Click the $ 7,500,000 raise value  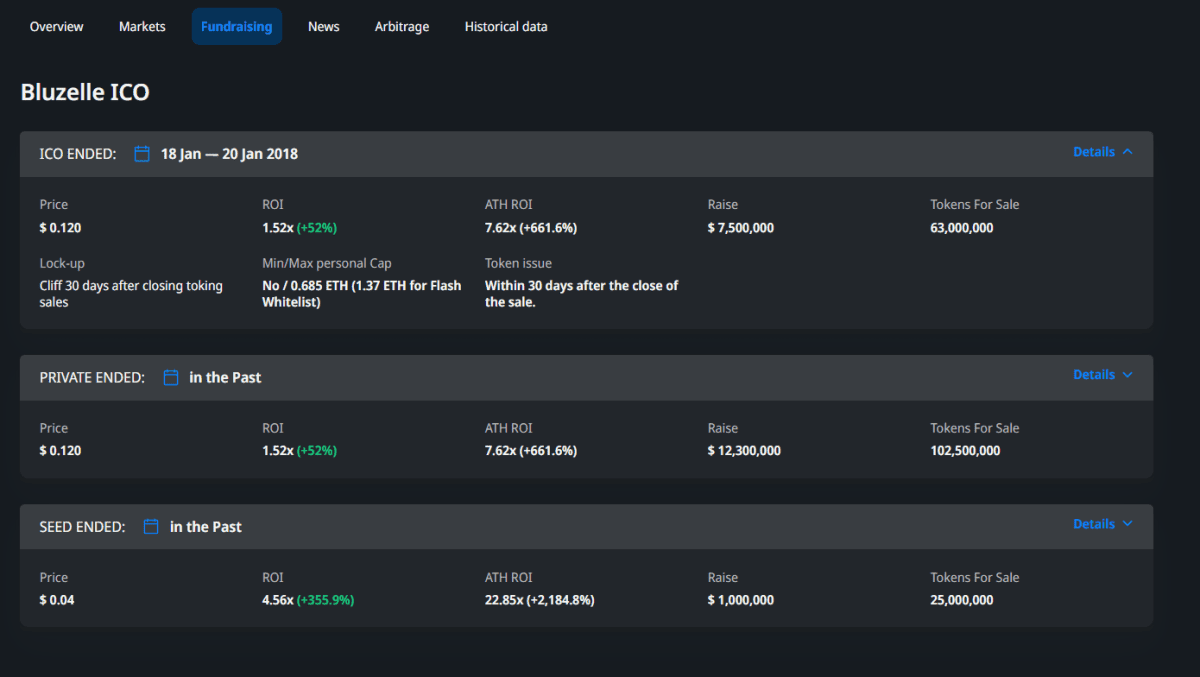[x=741, y=228]
